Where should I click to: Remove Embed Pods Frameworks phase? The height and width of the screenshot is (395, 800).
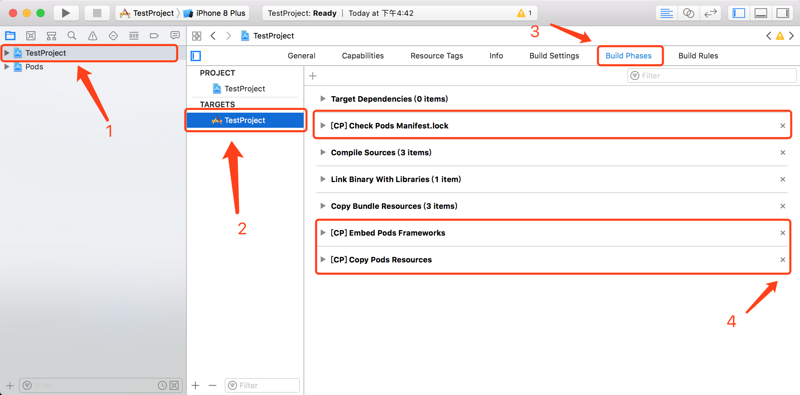(783, 233)
